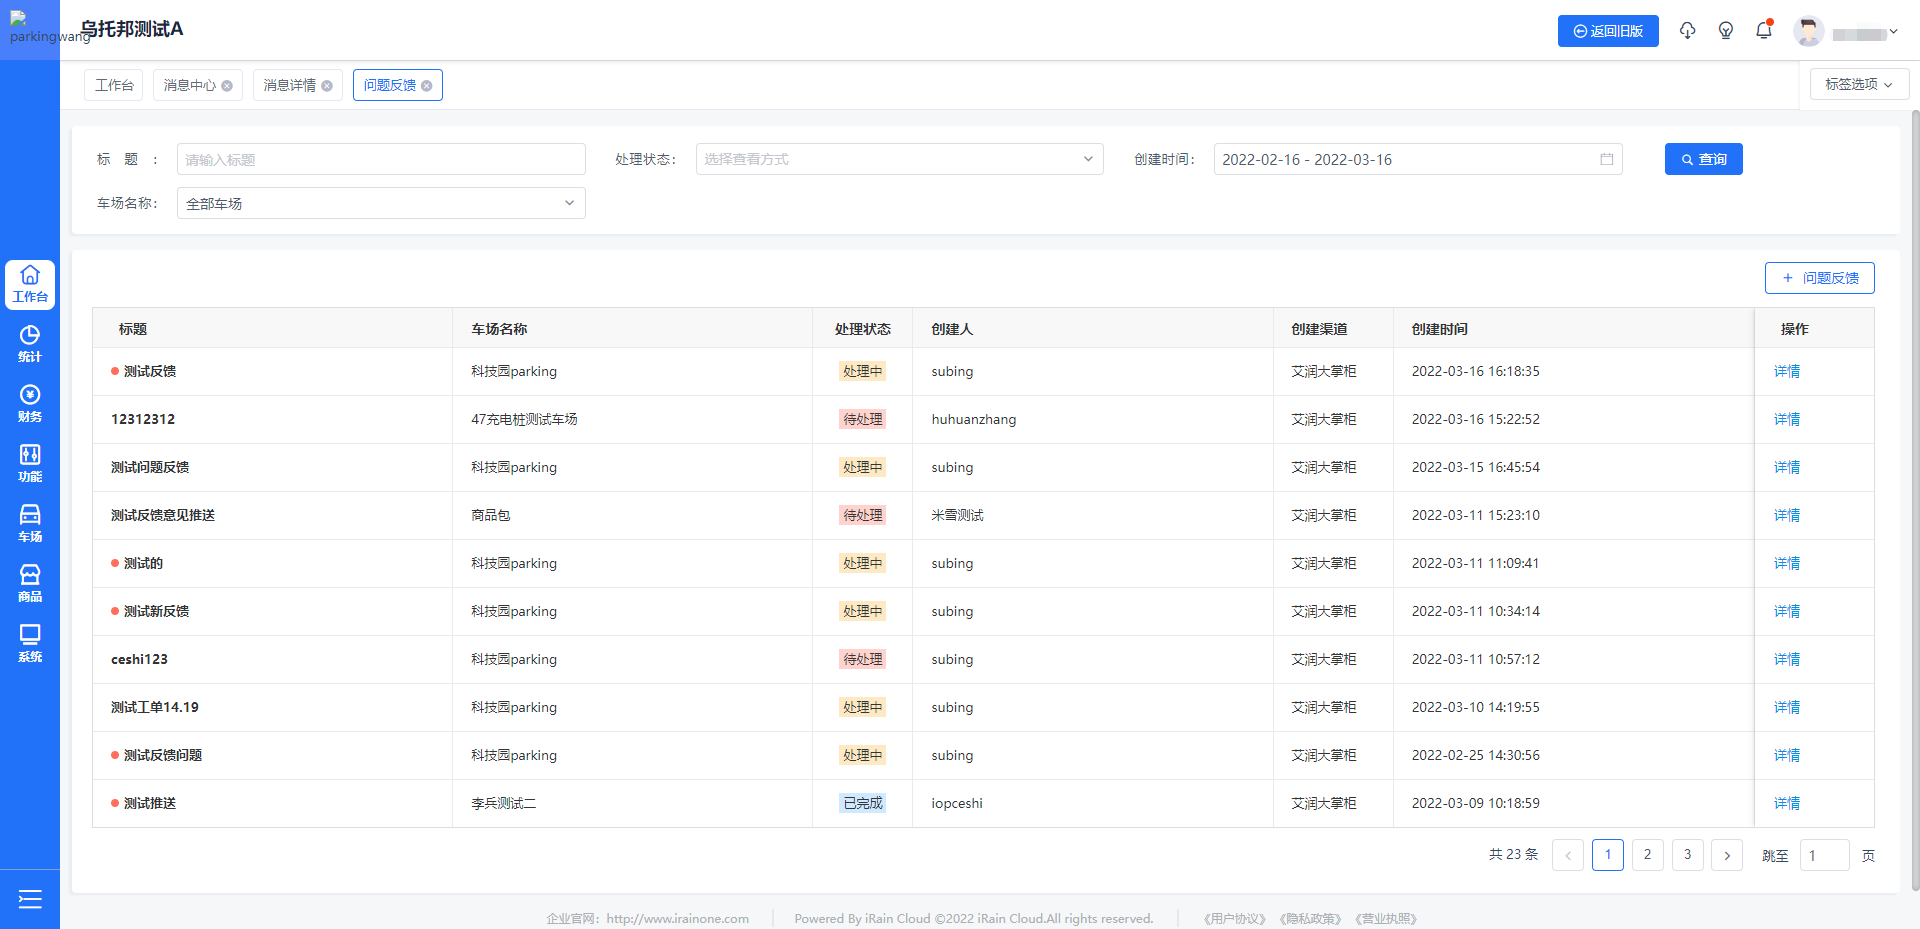Select the 功能 functions sidebar icon
The width and height of the screenshot is (1920, 929).
coord(30,464)
